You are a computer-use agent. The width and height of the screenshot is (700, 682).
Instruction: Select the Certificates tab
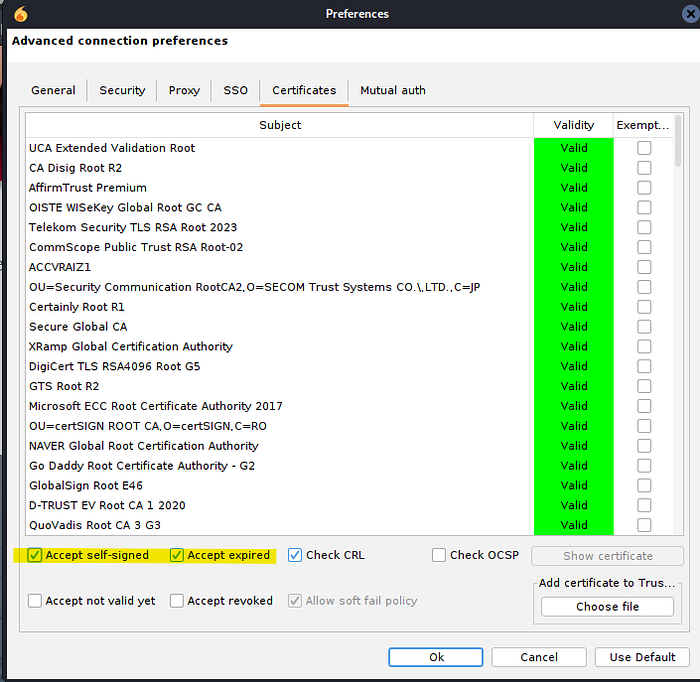coord(304,90)
